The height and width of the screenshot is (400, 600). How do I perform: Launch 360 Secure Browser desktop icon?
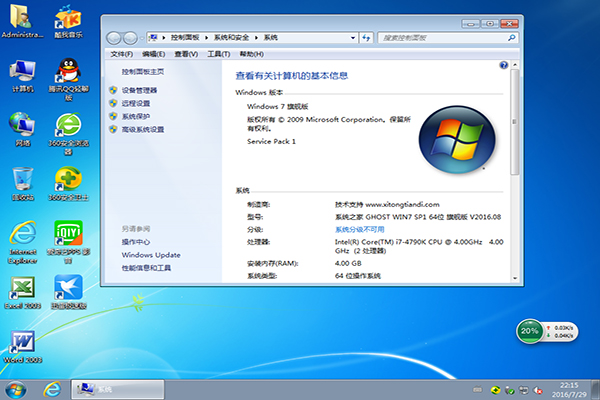(x=68, y=133)
